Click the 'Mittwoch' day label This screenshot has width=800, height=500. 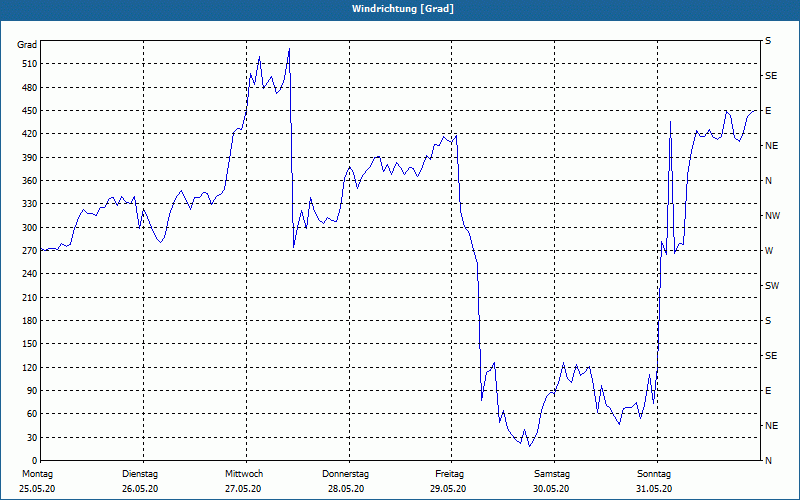[x=244, y=474]
